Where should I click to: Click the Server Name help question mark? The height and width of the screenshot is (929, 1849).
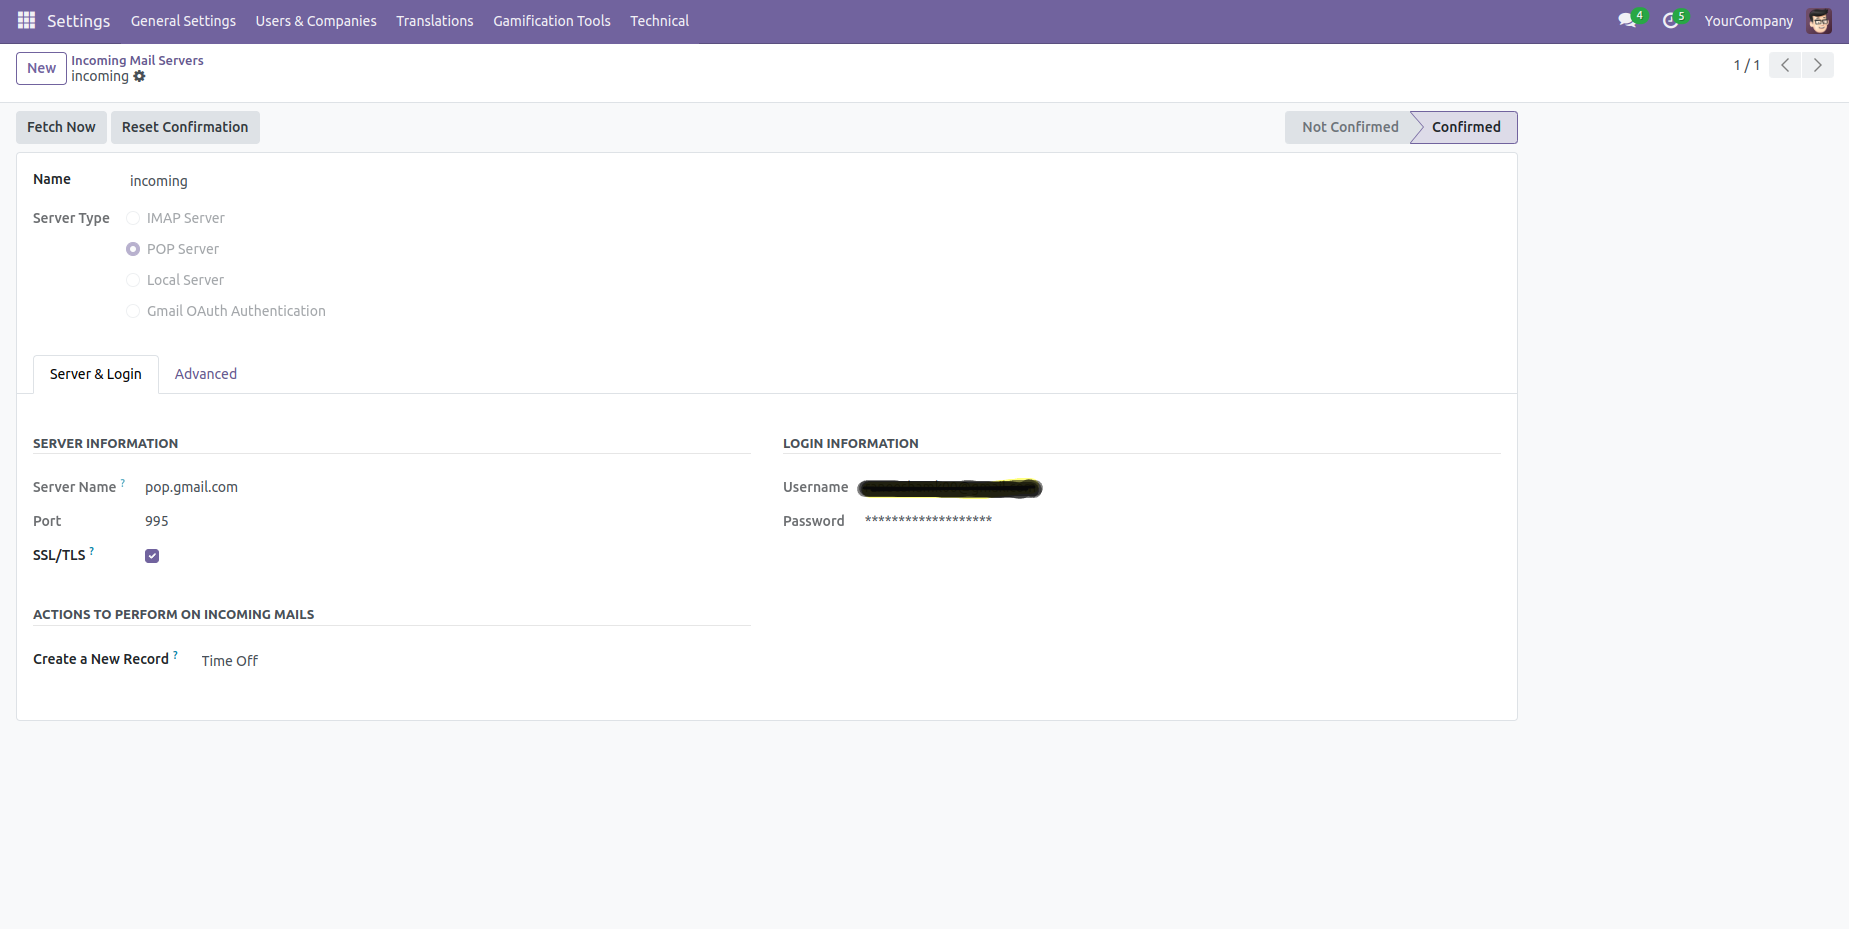pos(123,483)
